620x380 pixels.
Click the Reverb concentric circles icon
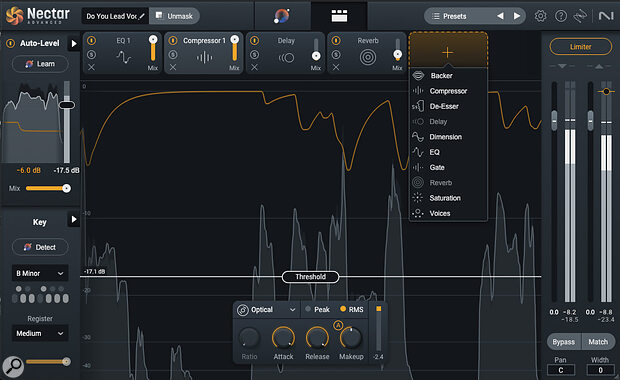point(368,58)
